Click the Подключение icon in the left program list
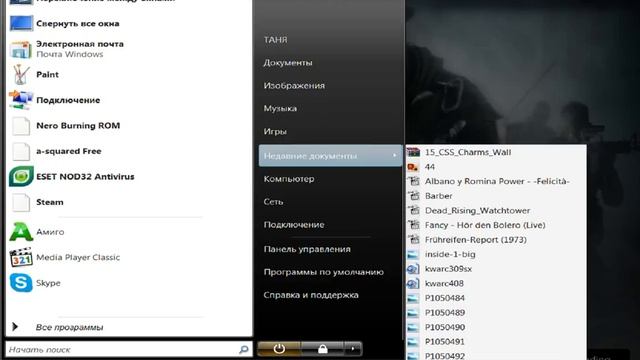This screenshot has height=360, width=640. pos(20,100)
